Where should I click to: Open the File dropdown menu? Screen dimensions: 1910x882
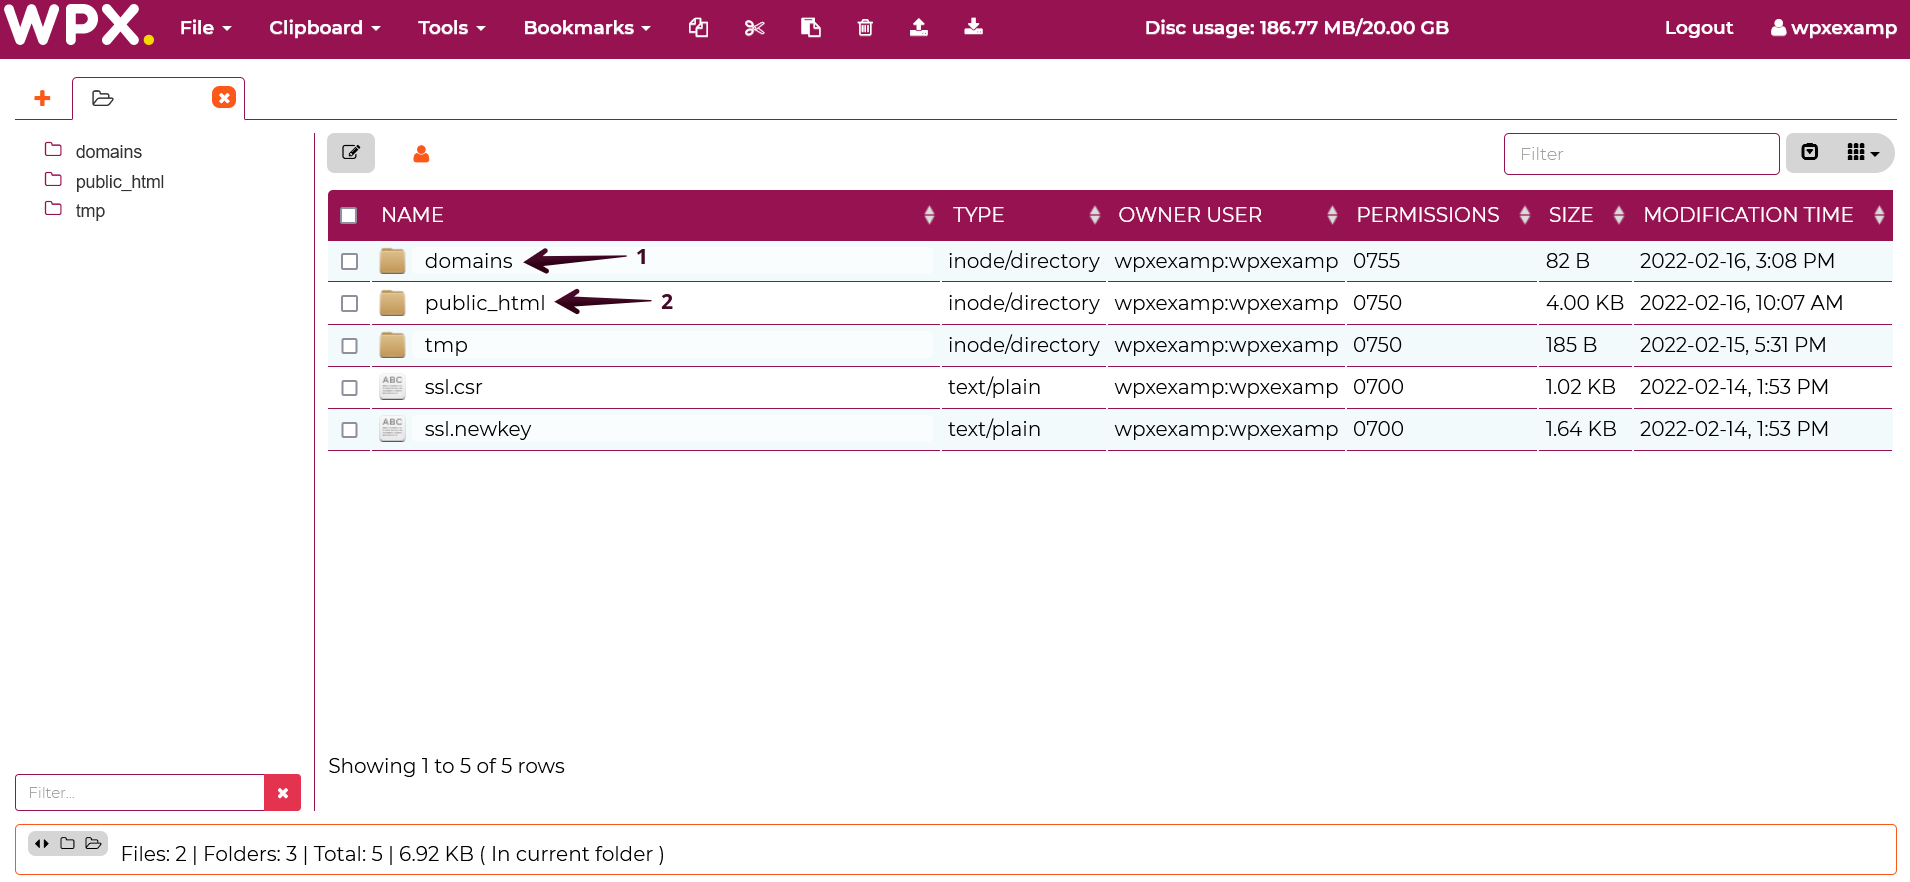pos(205,28)
